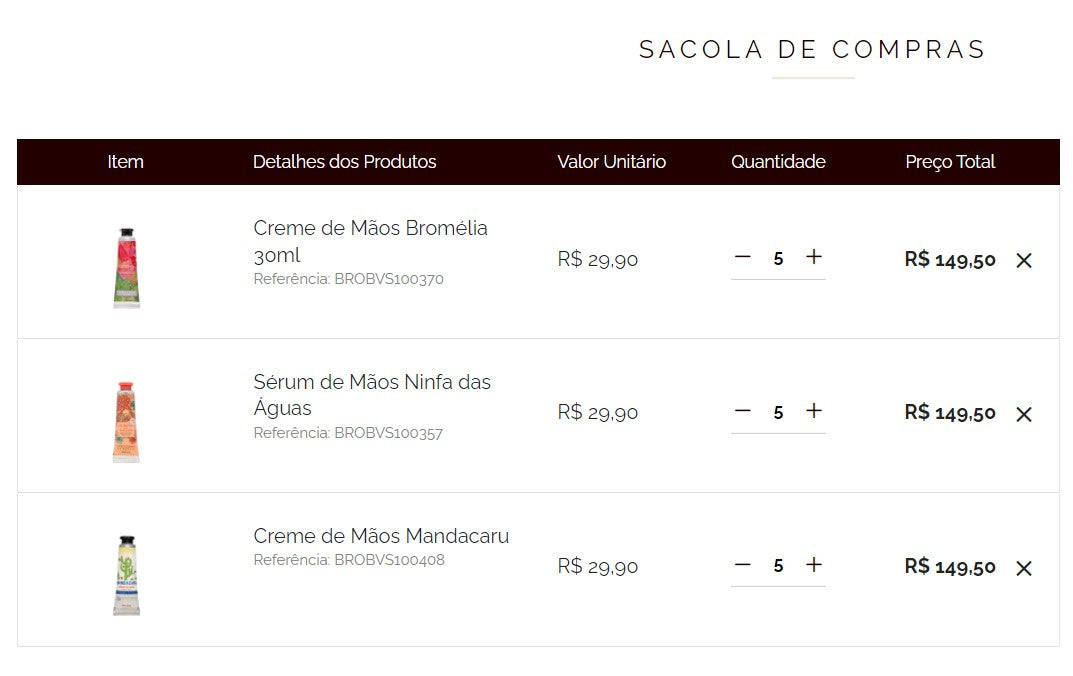Increase quantity of Creme de Mãos Bromélia

(x=814, y=257)
